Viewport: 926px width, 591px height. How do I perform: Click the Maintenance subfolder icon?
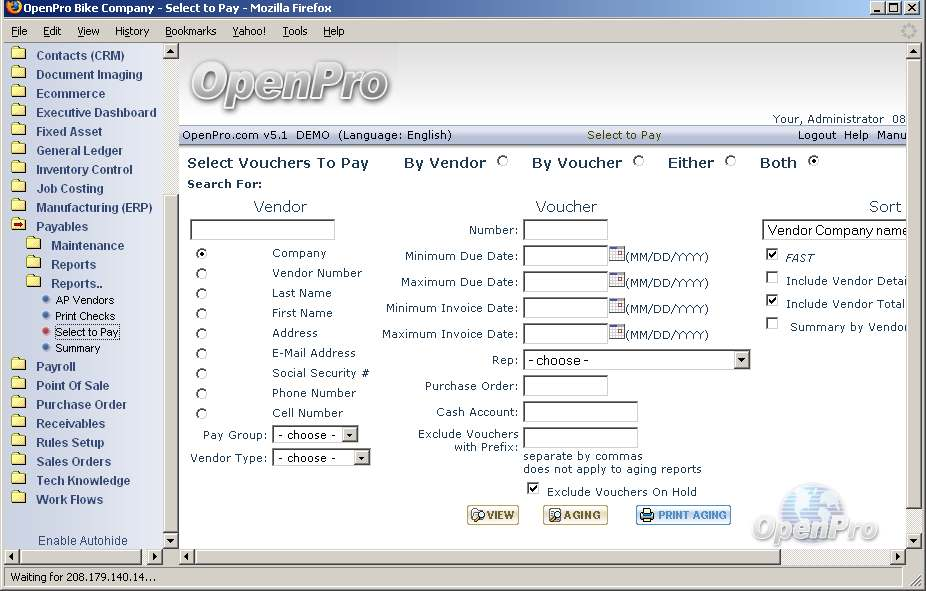click(34, 243)
